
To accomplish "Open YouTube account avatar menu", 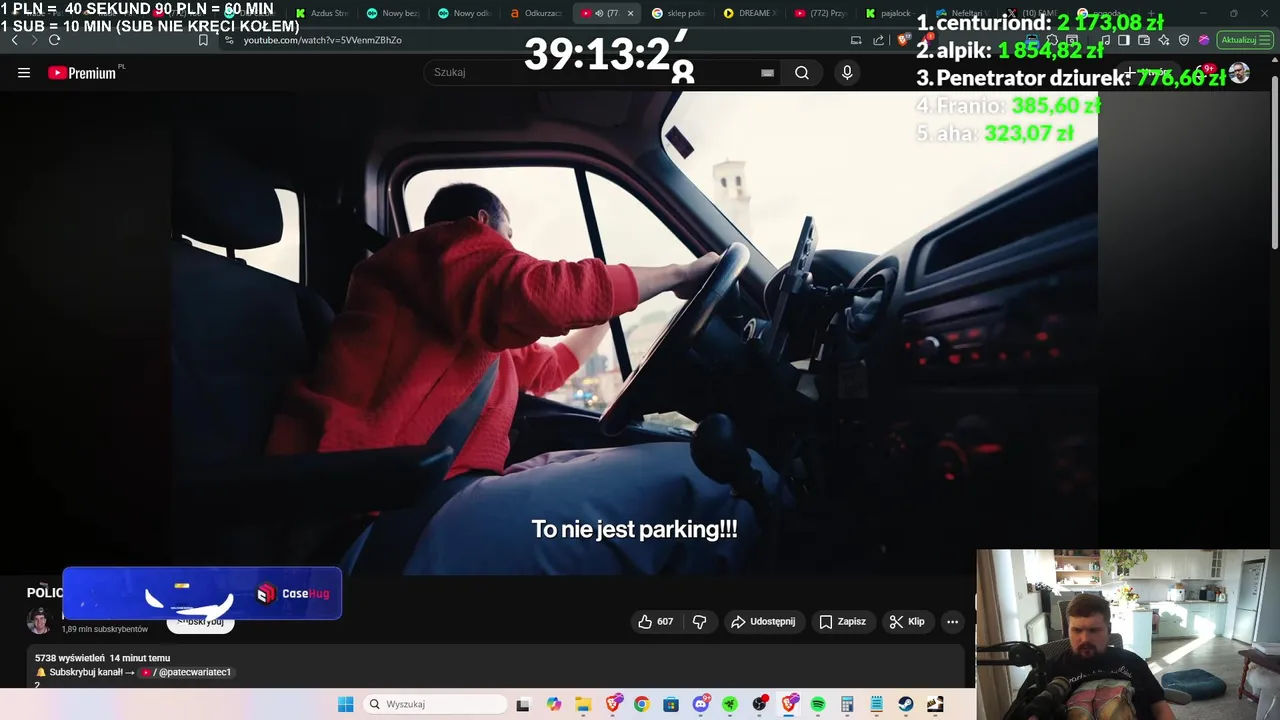I will (1239, 73).
